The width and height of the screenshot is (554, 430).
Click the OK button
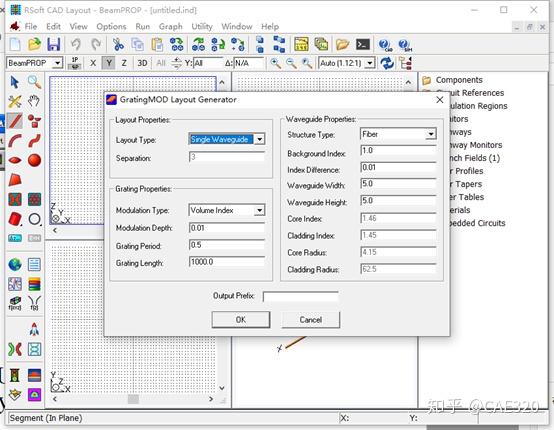241,319
